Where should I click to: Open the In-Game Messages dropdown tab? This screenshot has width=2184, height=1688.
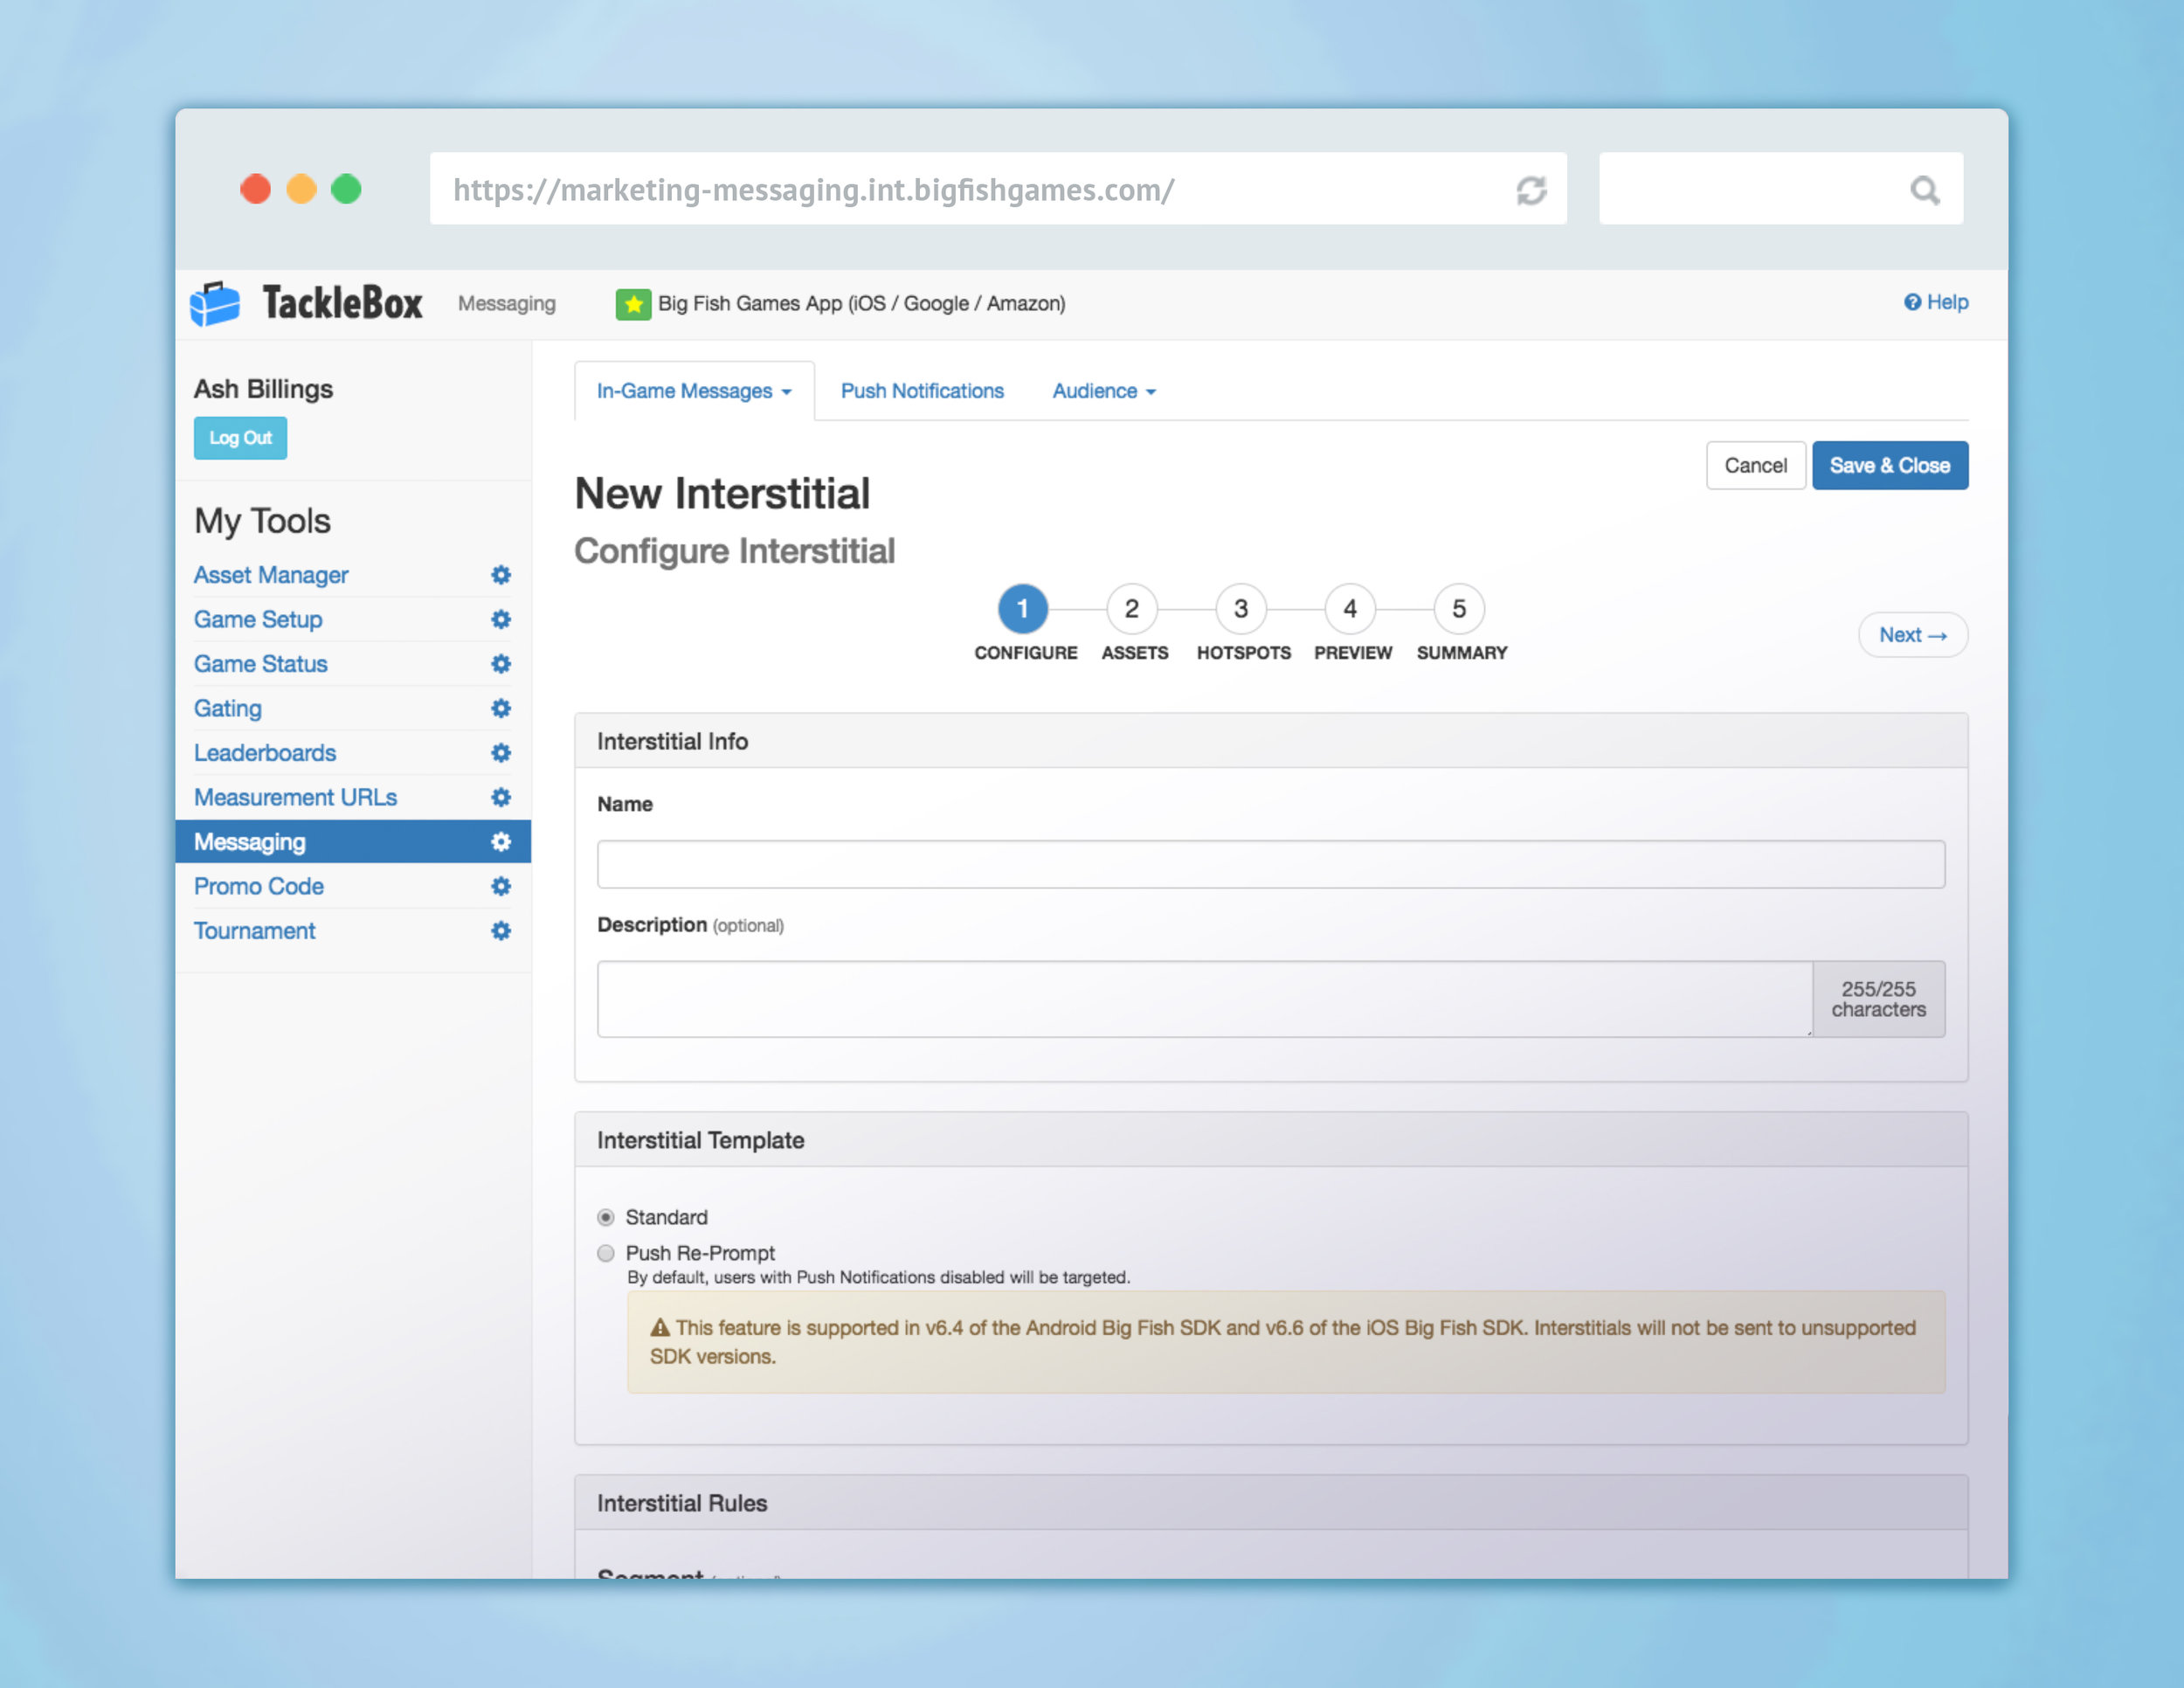click(694, 391)
